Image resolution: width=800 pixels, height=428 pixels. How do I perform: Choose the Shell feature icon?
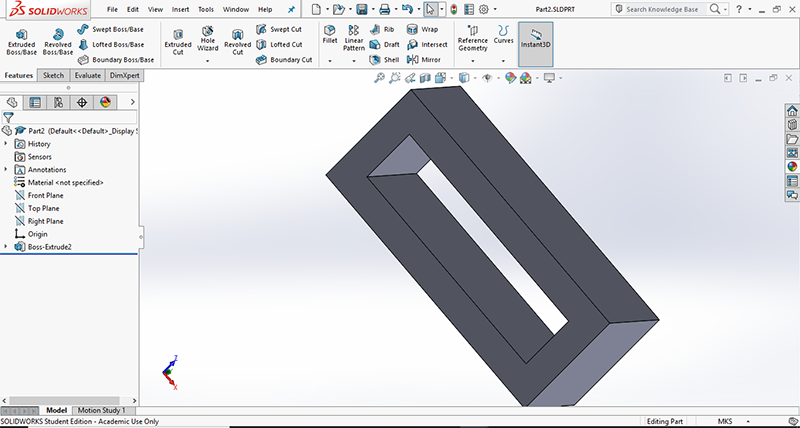tap(384, 60)
